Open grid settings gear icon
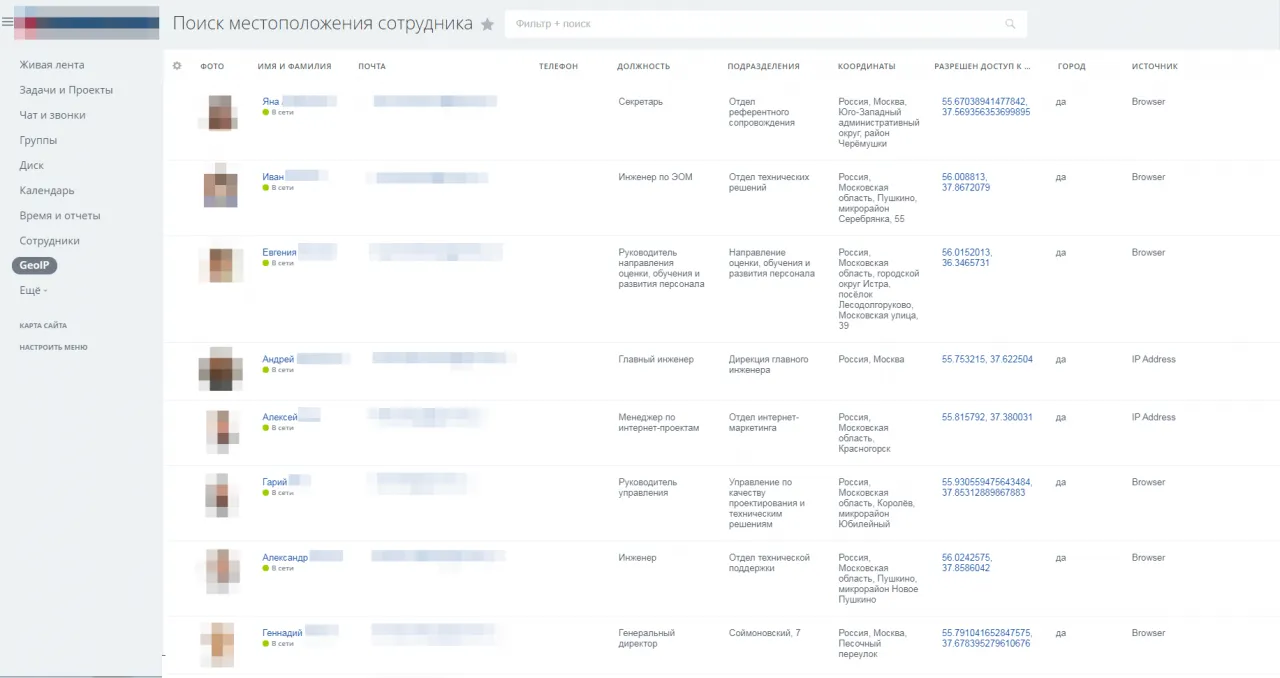The width and height of the screenshot is (1280, 678). coord(177,66)
